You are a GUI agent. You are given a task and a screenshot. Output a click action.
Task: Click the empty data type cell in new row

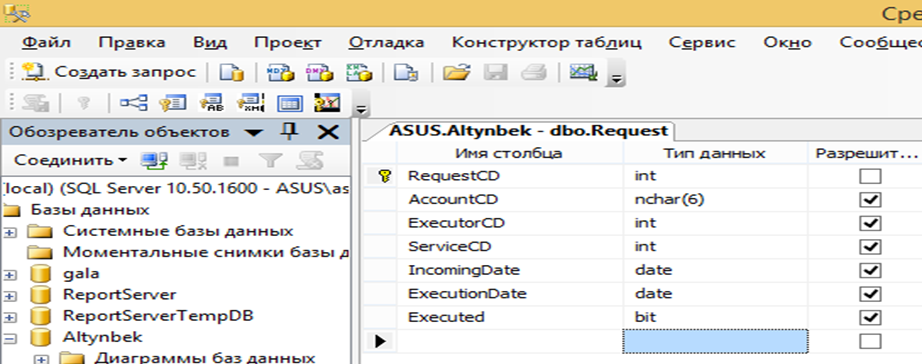715,341
